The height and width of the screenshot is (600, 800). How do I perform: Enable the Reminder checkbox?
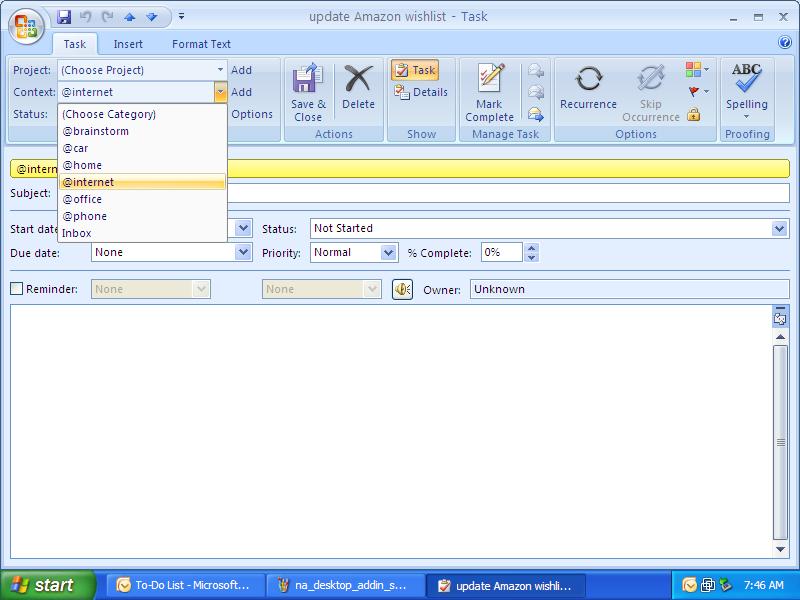(17, 289)
